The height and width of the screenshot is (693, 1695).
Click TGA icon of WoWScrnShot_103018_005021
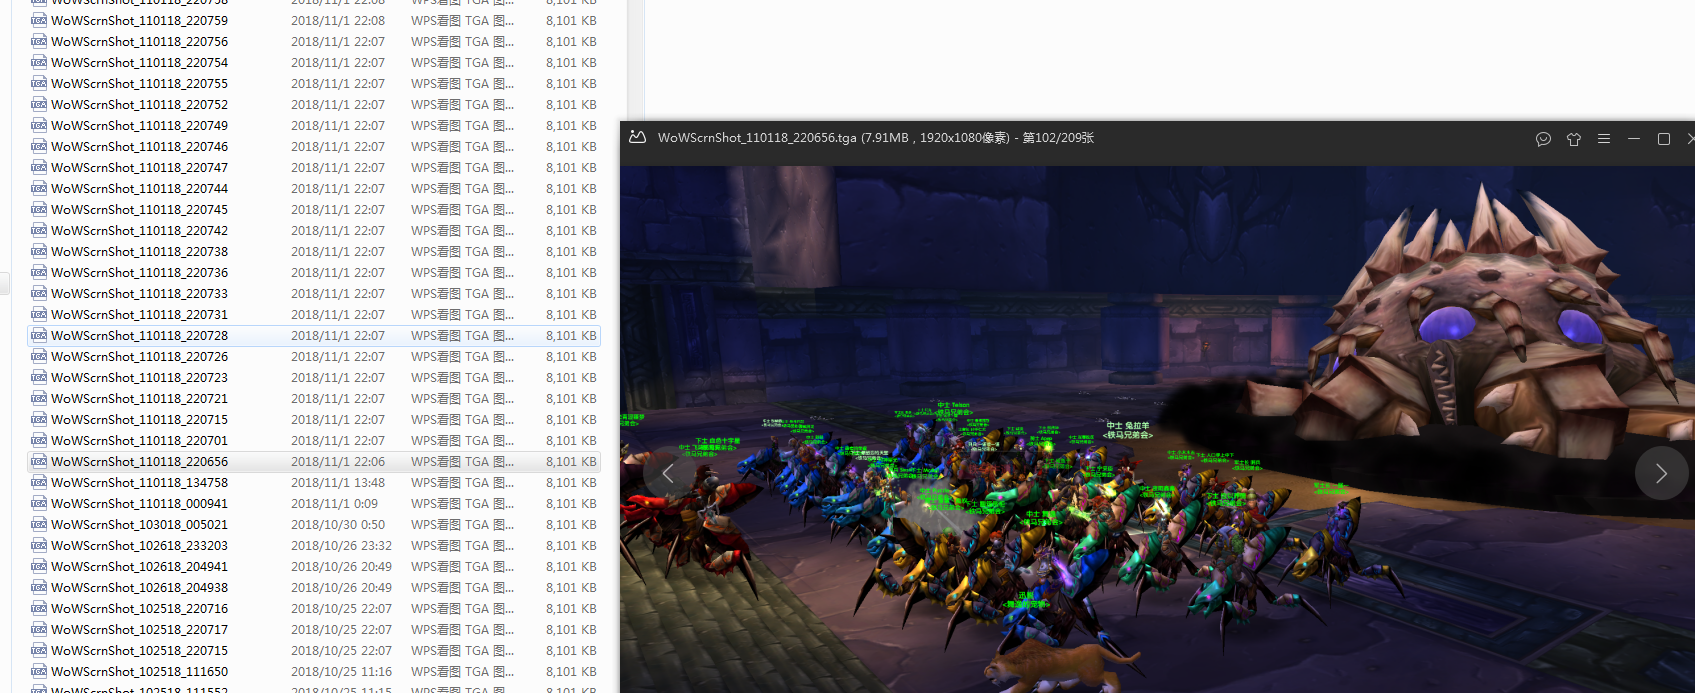click(x=39, y=525)
